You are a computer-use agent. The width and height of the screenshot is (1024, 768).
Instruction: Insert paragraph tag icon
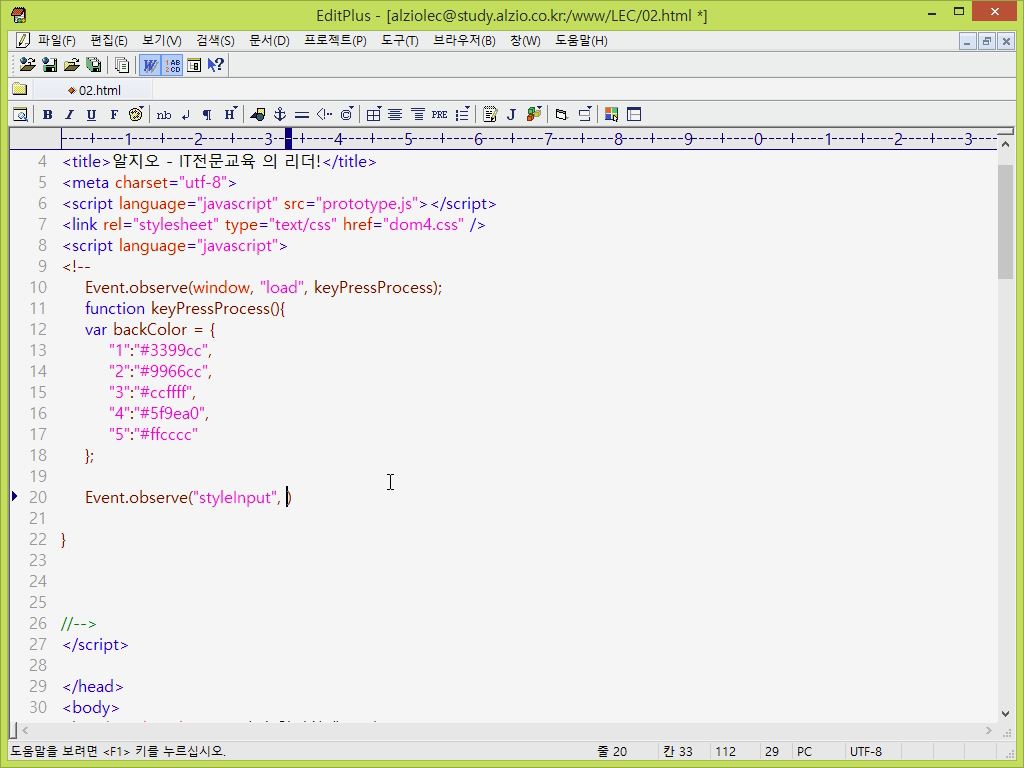(207, 115)
